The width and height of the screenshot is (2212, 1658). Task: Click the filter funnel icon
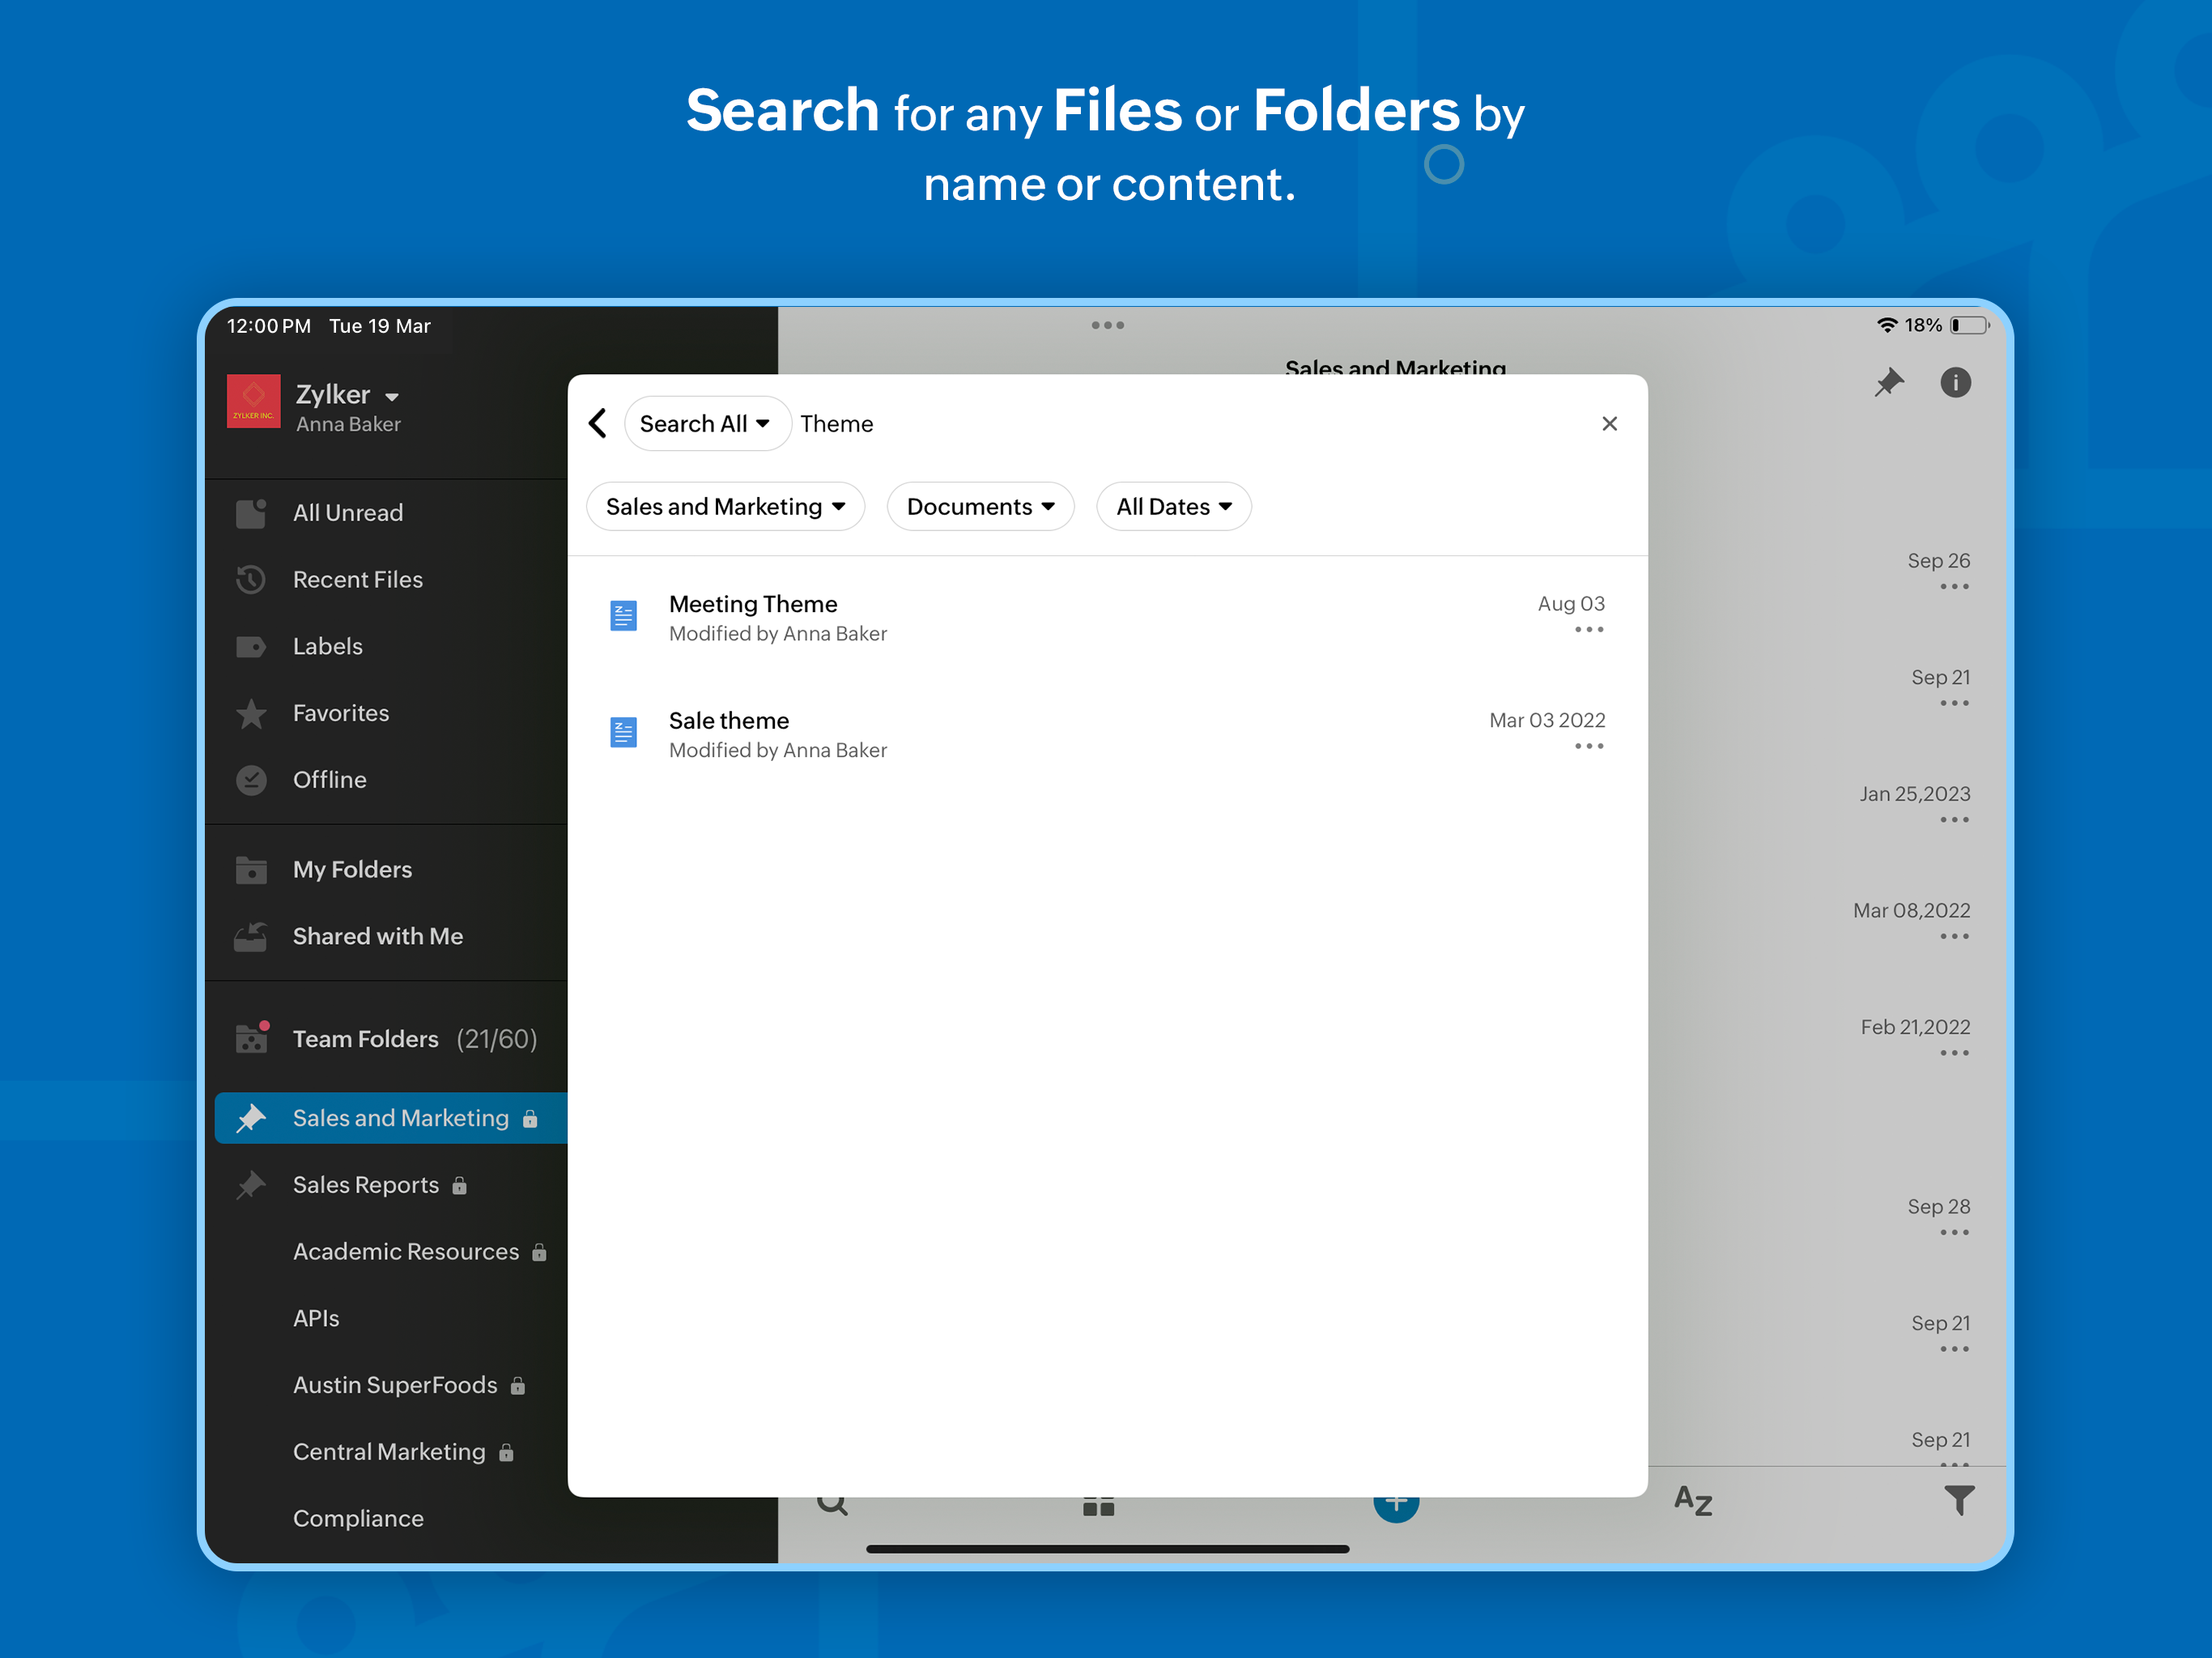pos(1958,1500)
